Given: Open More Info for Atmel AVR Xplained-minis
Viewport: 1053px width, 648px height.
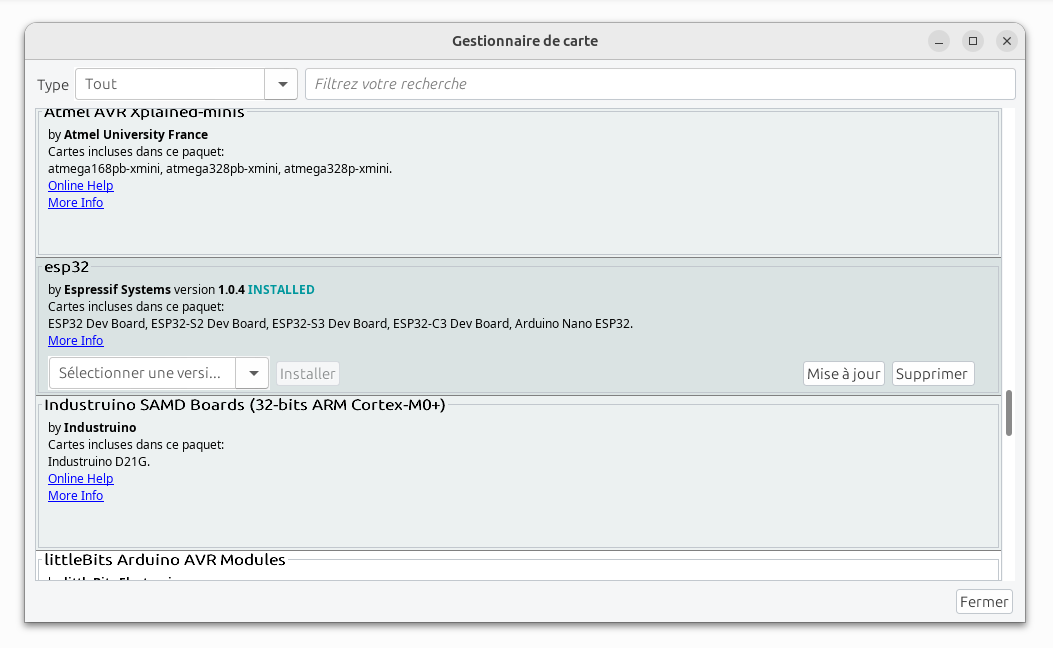Looking at the screenshot, I should (x=76, y=203).
